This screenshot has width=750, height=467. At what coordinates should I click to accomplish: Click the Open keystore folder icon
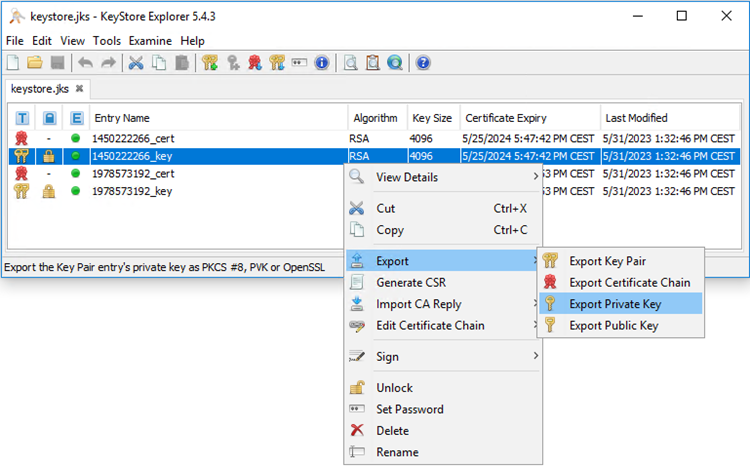click(35, 63)
